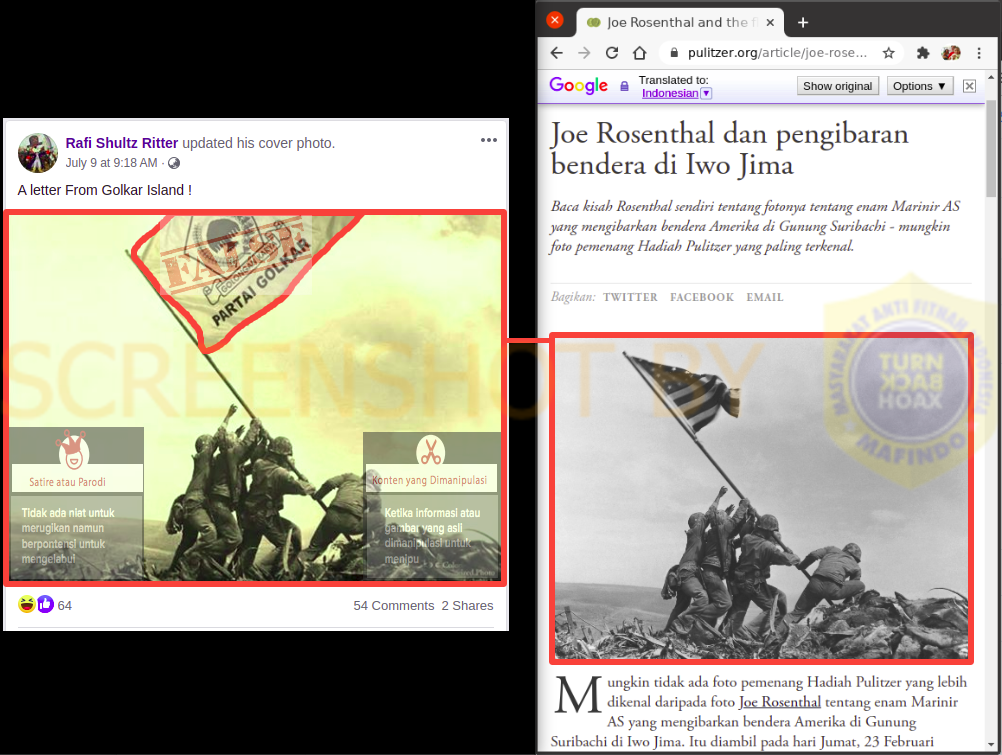Dismiss the Google Translate bar
The width and height of the screenshot is (1002, 755).
[x=969, y=86]
